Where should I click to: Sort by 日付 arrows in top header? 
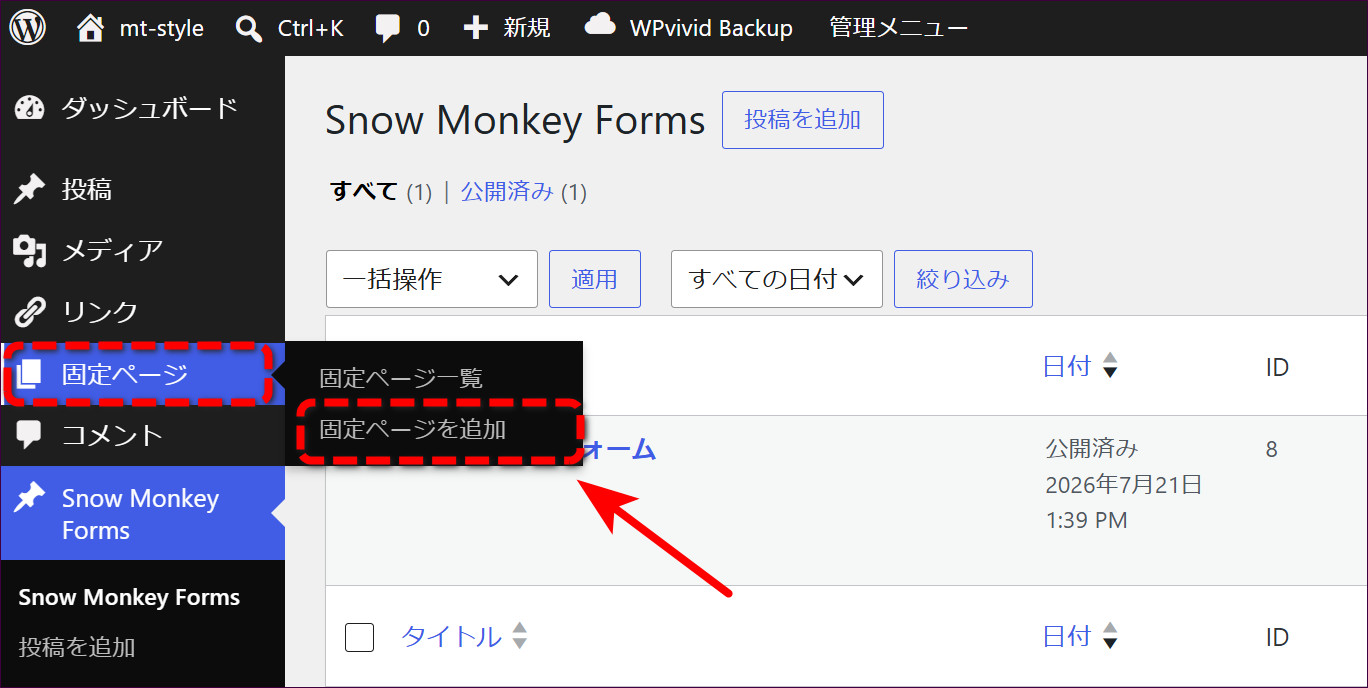[1109, 366]
